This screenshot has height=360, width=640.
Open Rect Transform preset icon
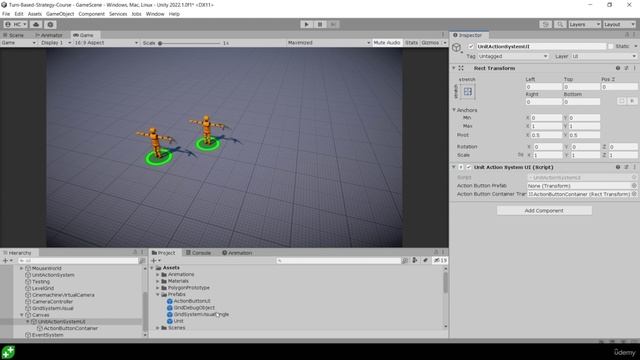point(627,68)
